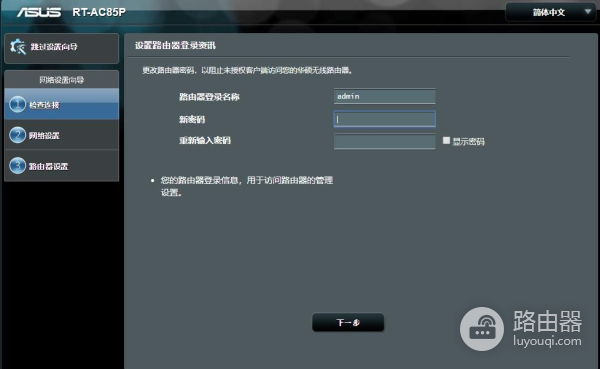Click the step 1 number circle icon

(17, 104)
